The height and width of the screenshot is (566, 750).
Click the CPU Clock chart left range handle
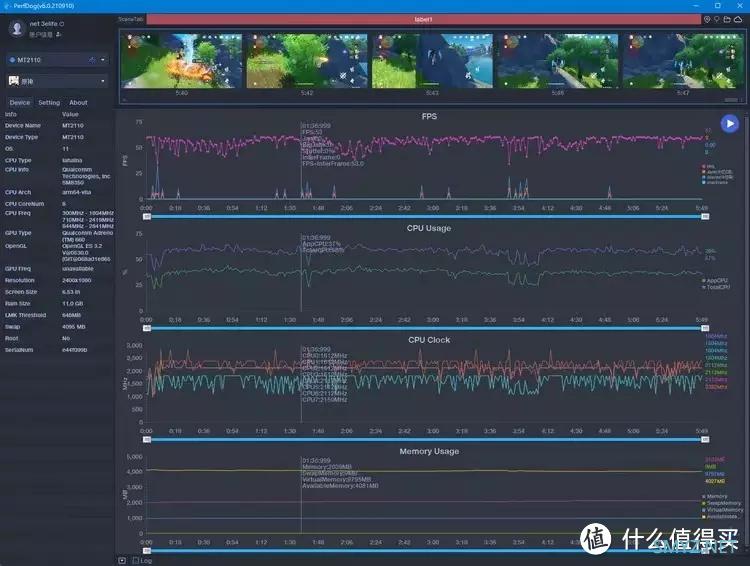147,440
